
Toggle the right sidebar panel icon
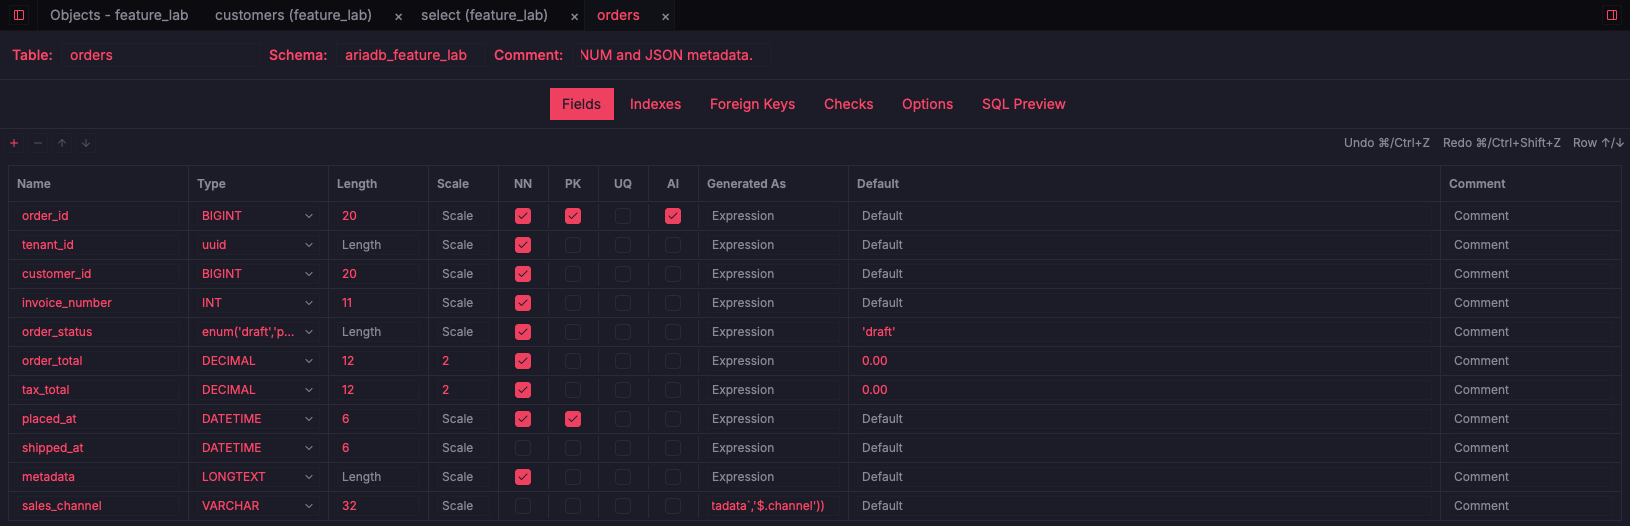(x=1612, y=15)
